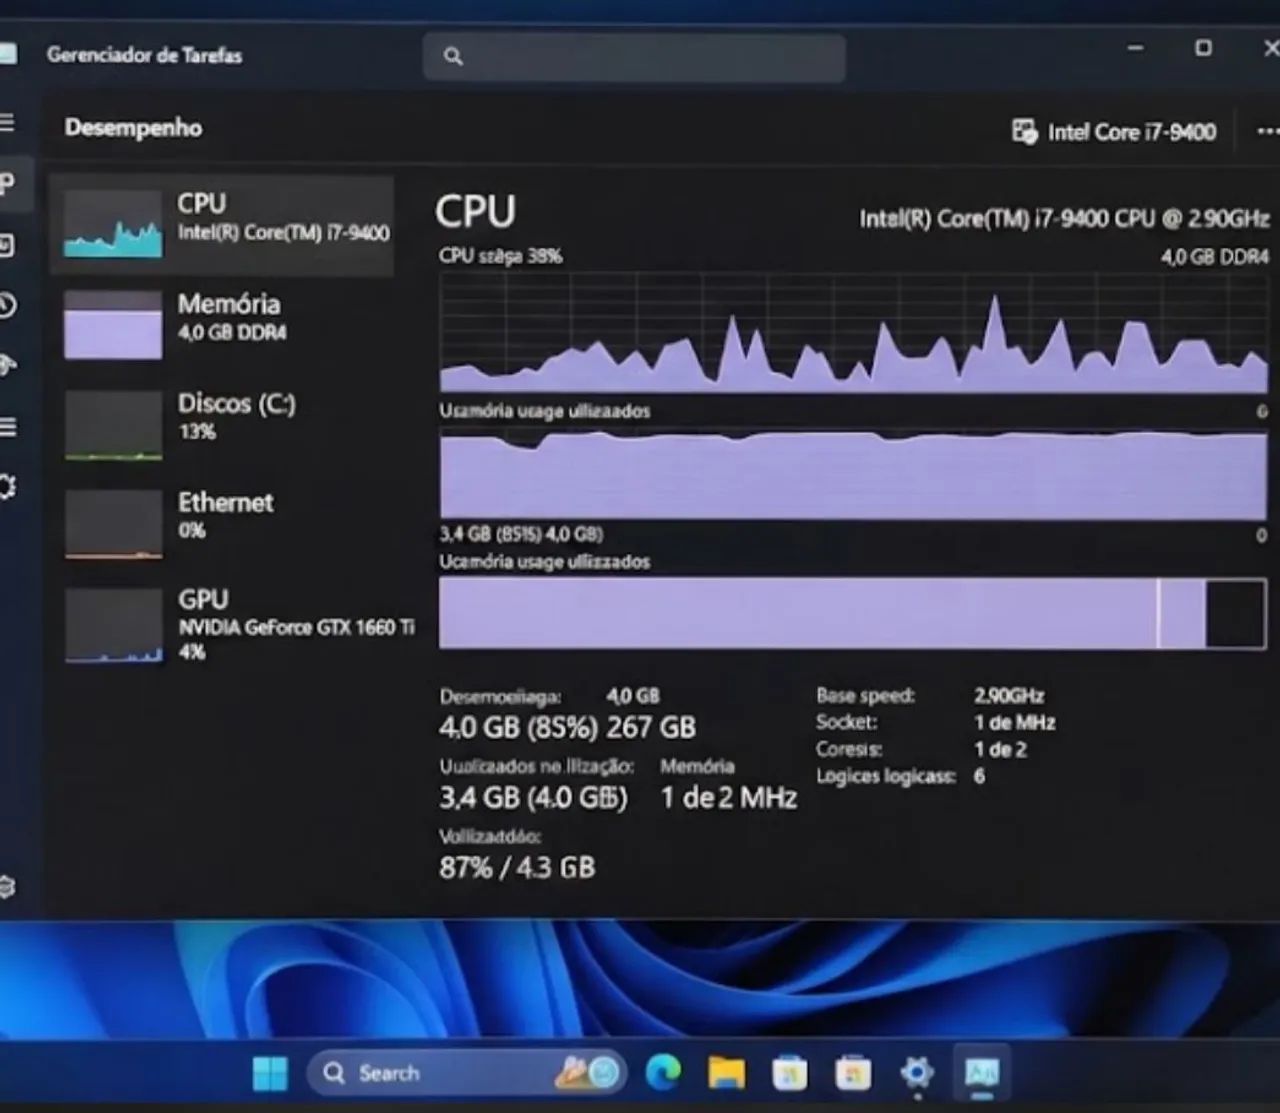Select the Ethernet performance entry
The width and height of the screenshot is (1280, 1113).
222,522
